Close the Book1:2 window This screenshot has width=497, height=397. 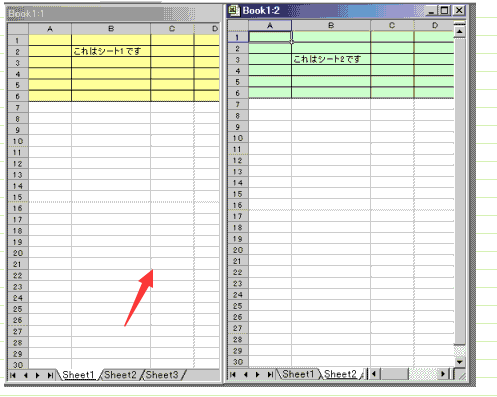point(459,11)
